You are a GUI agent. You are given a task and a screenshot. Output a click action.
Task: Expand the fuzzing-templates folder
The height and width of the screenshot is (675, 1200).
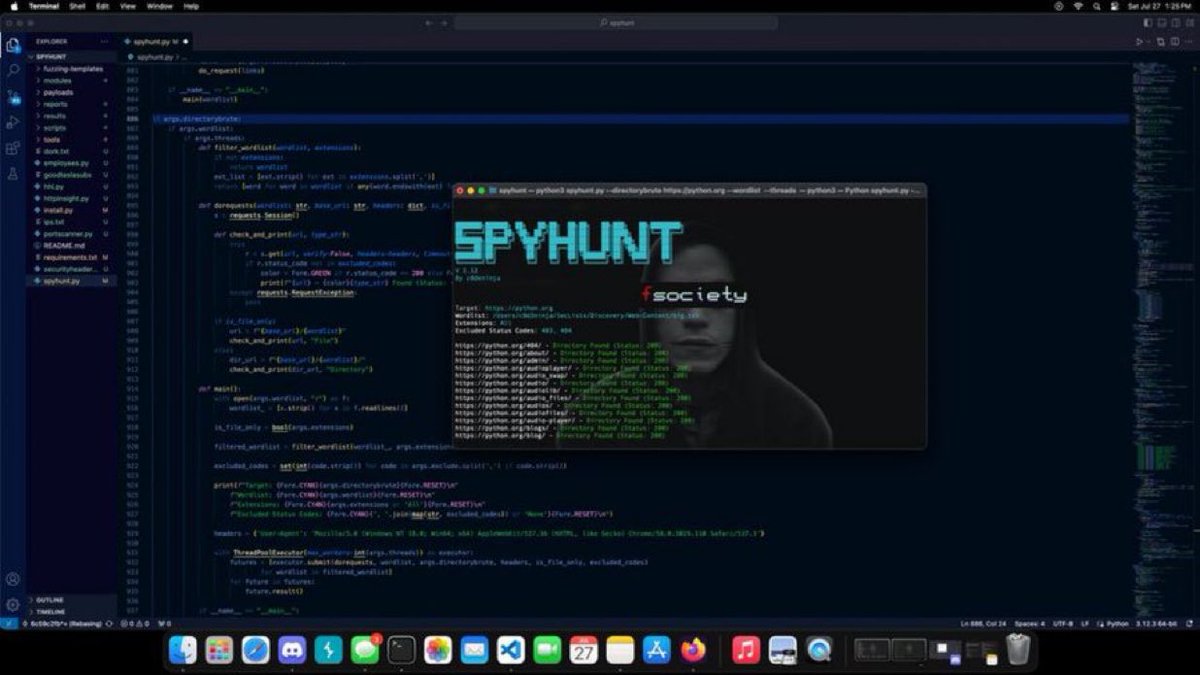[x=72, y=69]
